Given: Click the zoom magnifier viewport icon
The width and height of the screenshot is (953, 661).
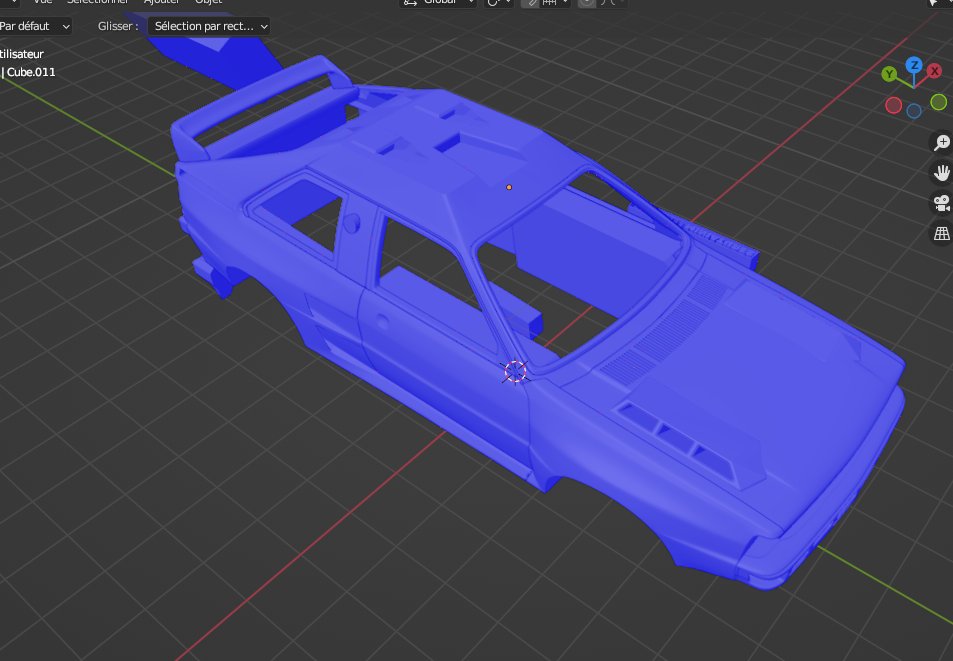Looking at the screenshot, I should click(x=940, y=142).
